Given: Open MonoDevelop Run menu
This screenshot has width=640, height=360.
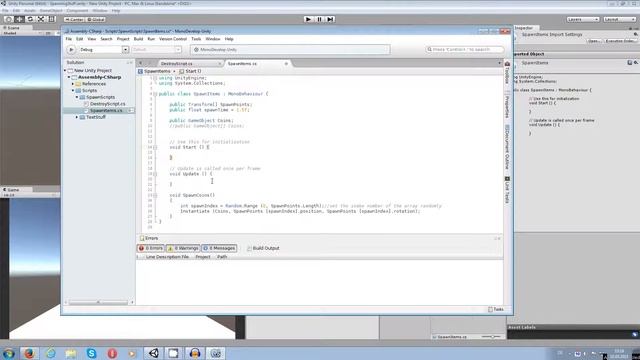Looking at the screenshot, I should [151, 39].
